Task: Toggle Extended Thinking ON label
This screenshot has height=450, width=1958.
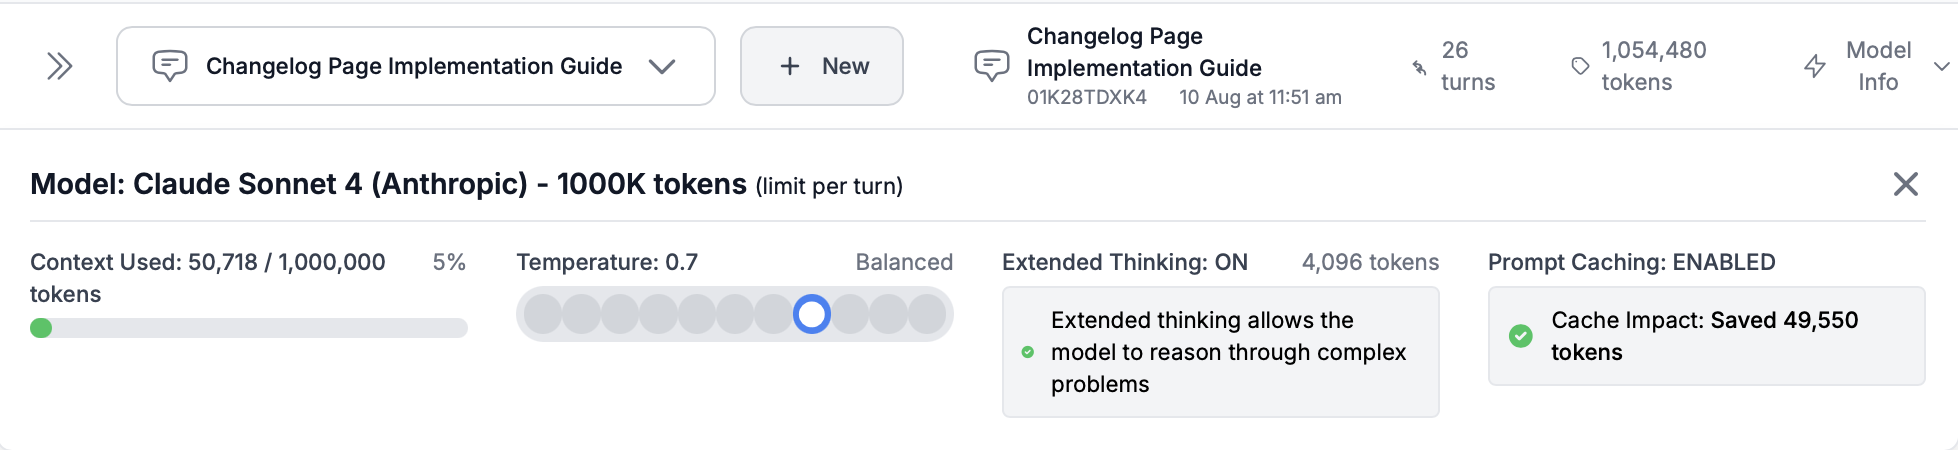Action: pyautogui.click(x=1124, y=262)
